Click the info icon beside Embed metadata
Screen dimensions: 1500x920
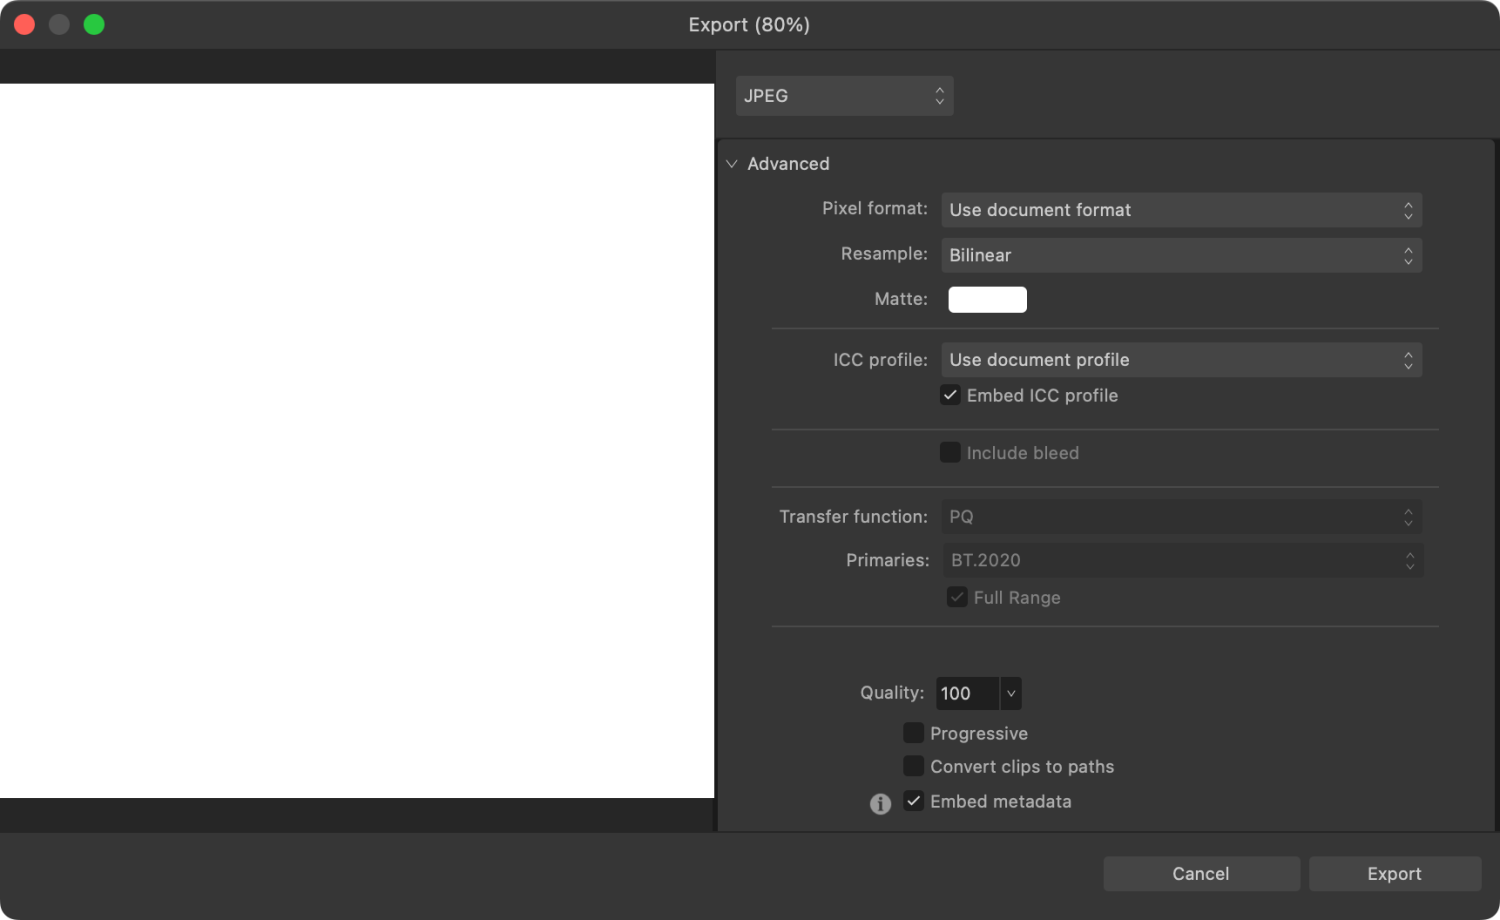(880, 803)
